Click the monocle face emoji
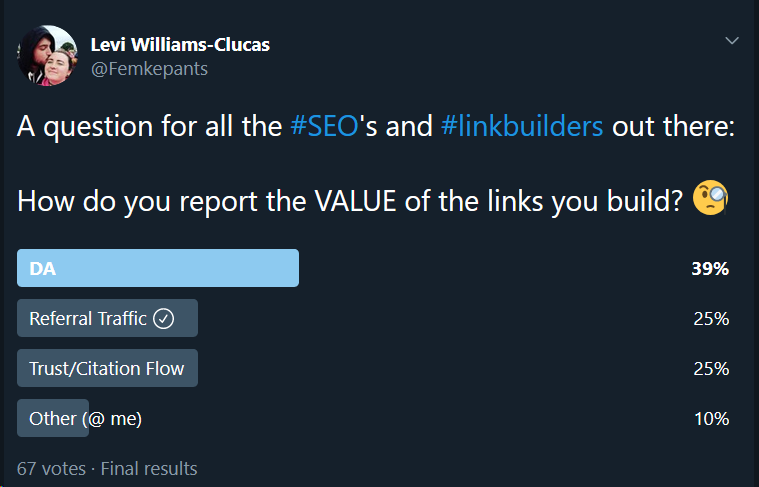Screen dimensions: 759x487 tap(710, 198)
